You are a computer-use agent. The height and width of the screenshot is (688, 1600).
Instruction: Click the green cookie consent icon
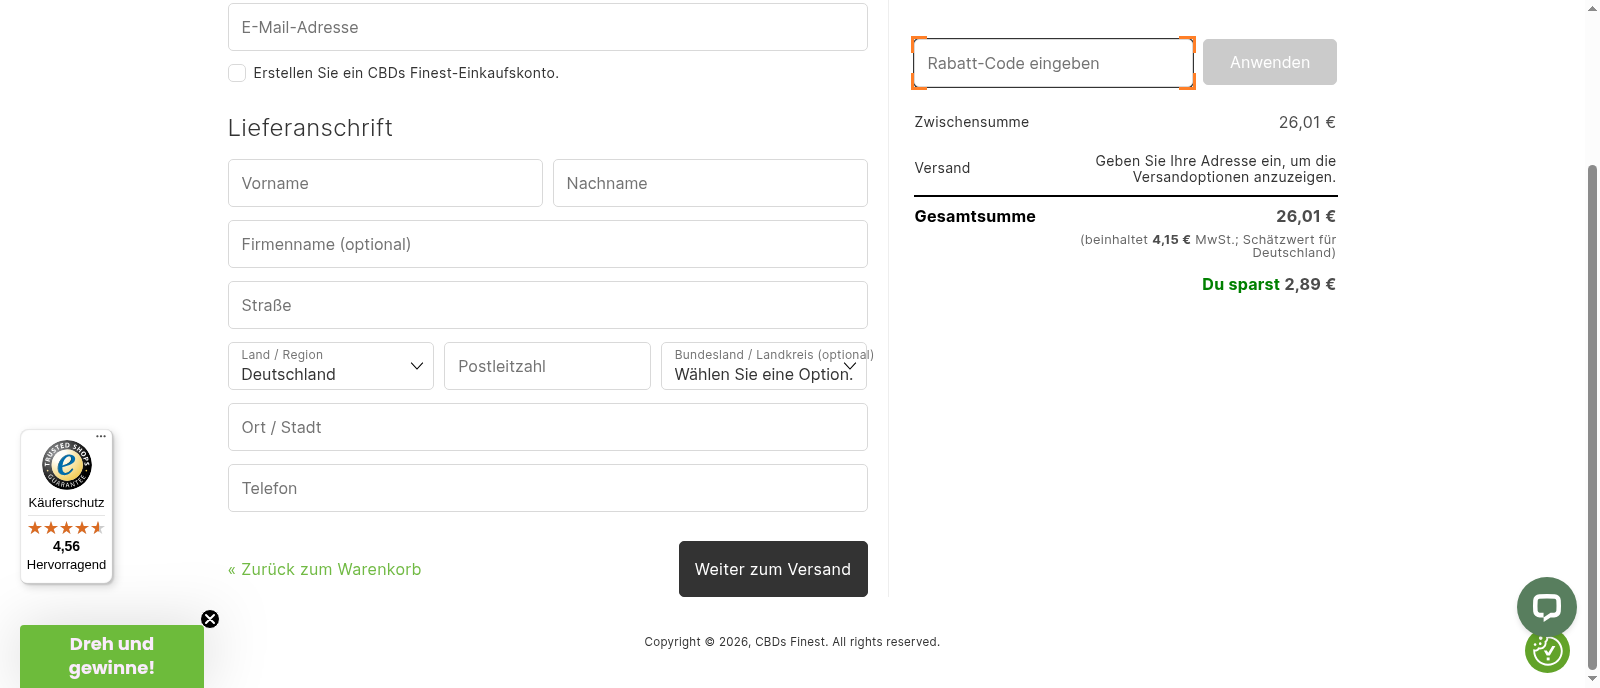pyautogui.click(x=1547, y=651)
